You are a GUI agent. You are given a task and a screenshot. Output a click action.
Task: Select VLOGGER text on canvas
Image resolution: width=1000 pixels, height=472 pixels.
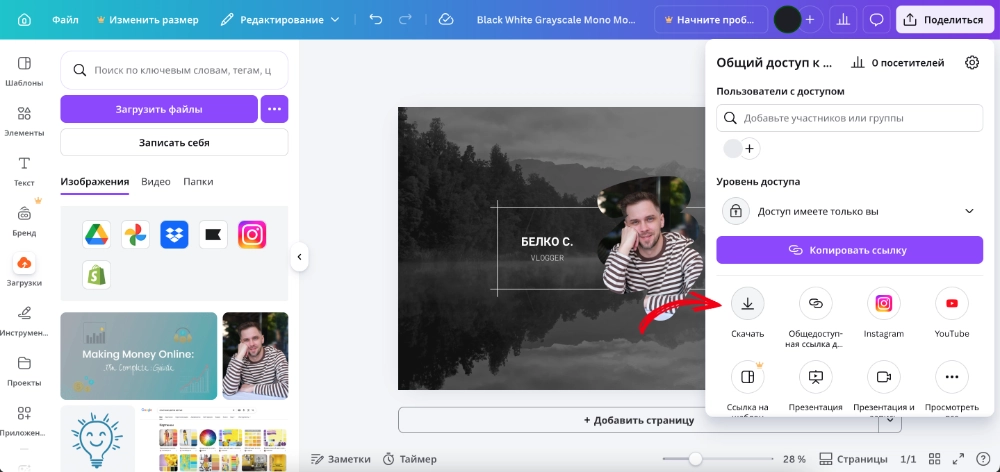[x=547, y=258]
